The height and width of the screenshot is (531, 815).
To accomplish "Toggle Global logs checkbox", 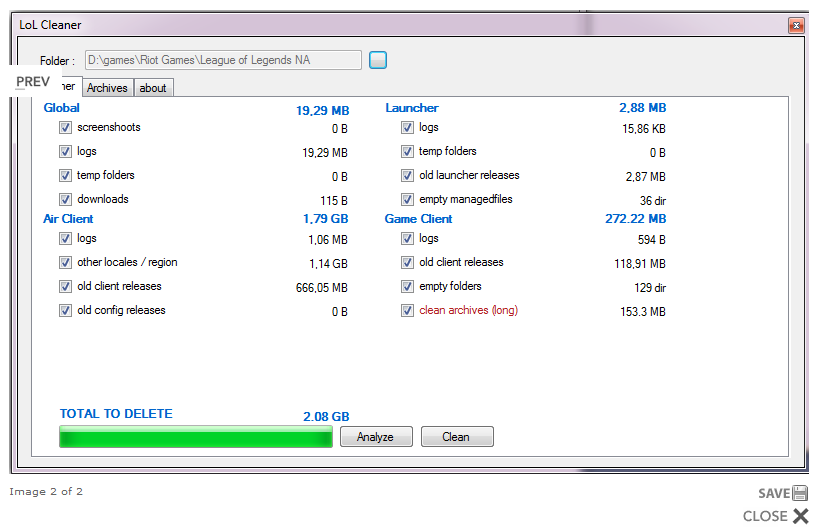I will coord(65,152).
